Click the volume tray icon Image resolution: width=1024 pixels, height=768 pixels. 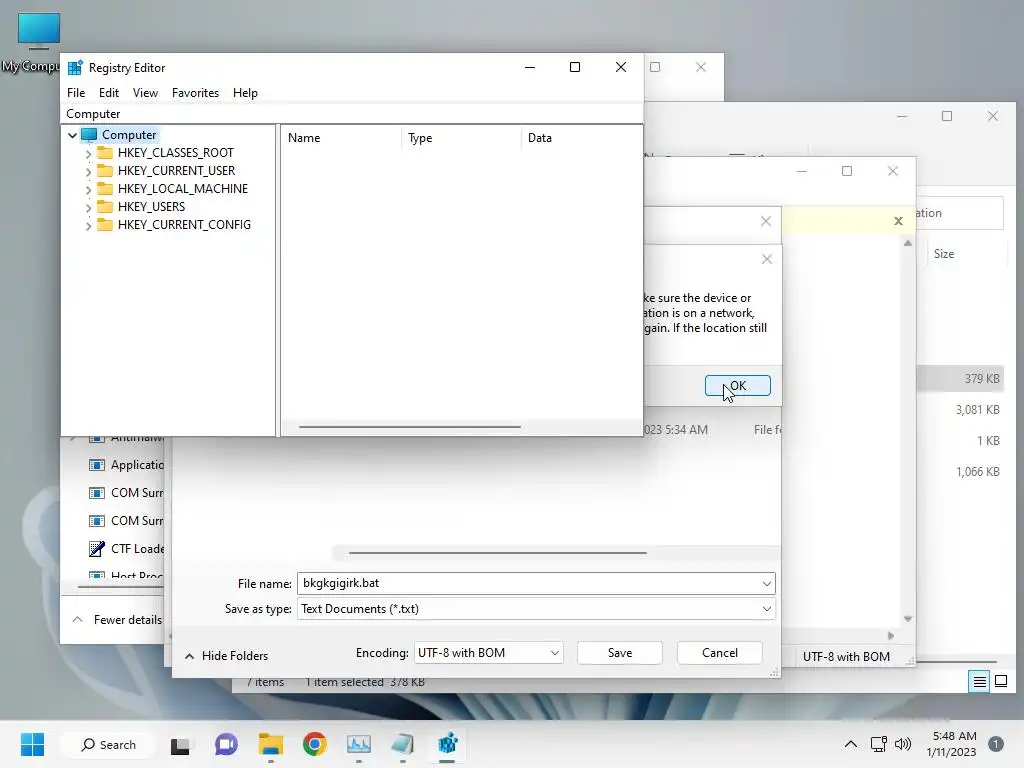pos(903,744)
